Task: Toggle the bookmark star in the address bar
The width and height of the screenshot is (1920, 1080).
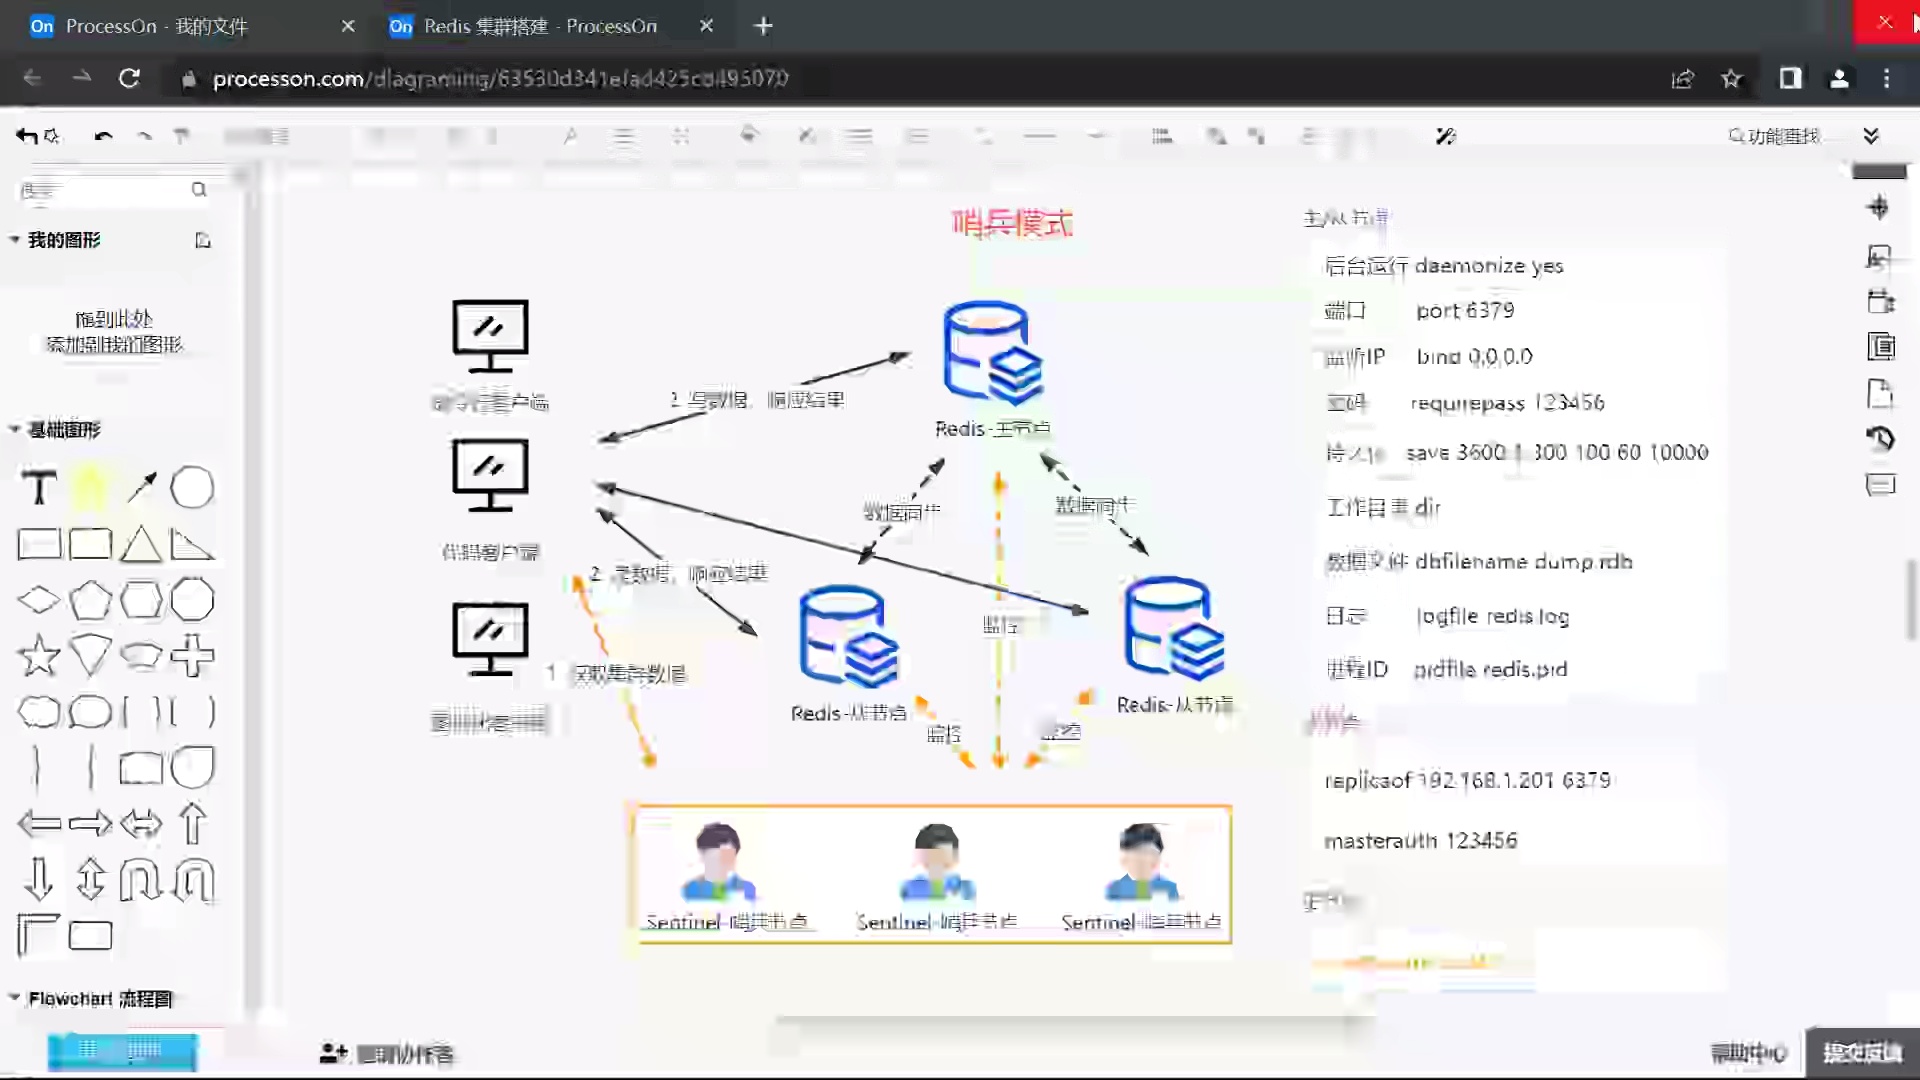Action: pyautogui.click(x=1732, y=78)
